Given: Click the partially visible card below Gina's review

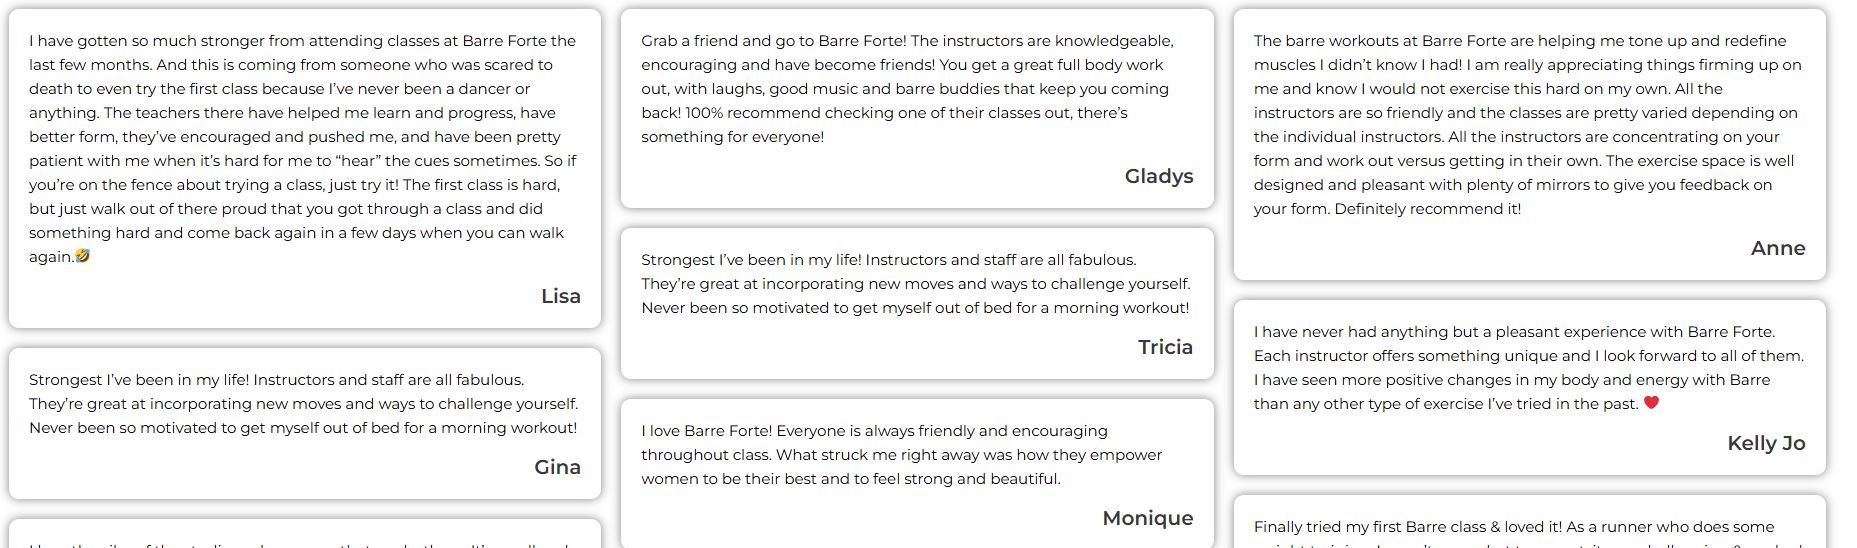Looking at the screenshot, I should [x=303, y=537].
